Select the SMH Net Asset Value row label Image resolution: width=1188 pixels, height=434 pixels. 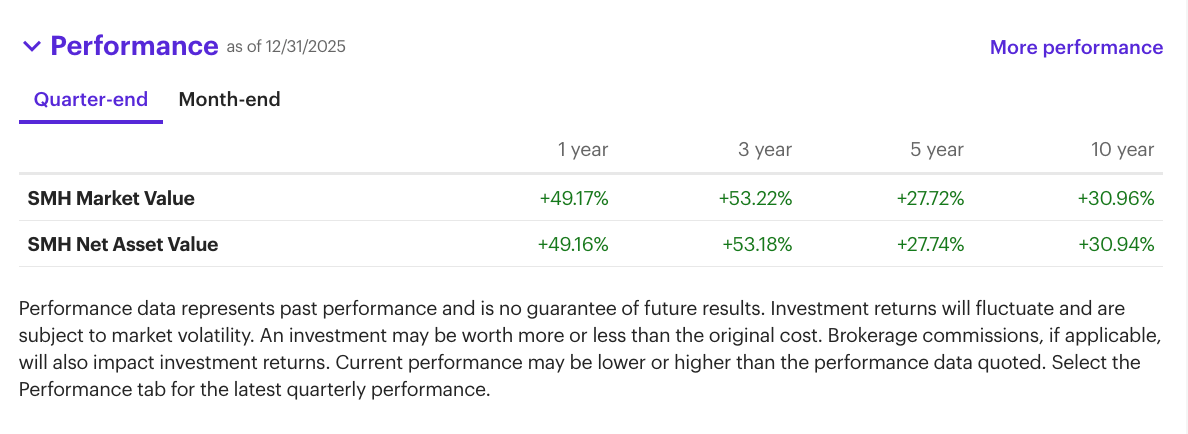click(123, 245)
